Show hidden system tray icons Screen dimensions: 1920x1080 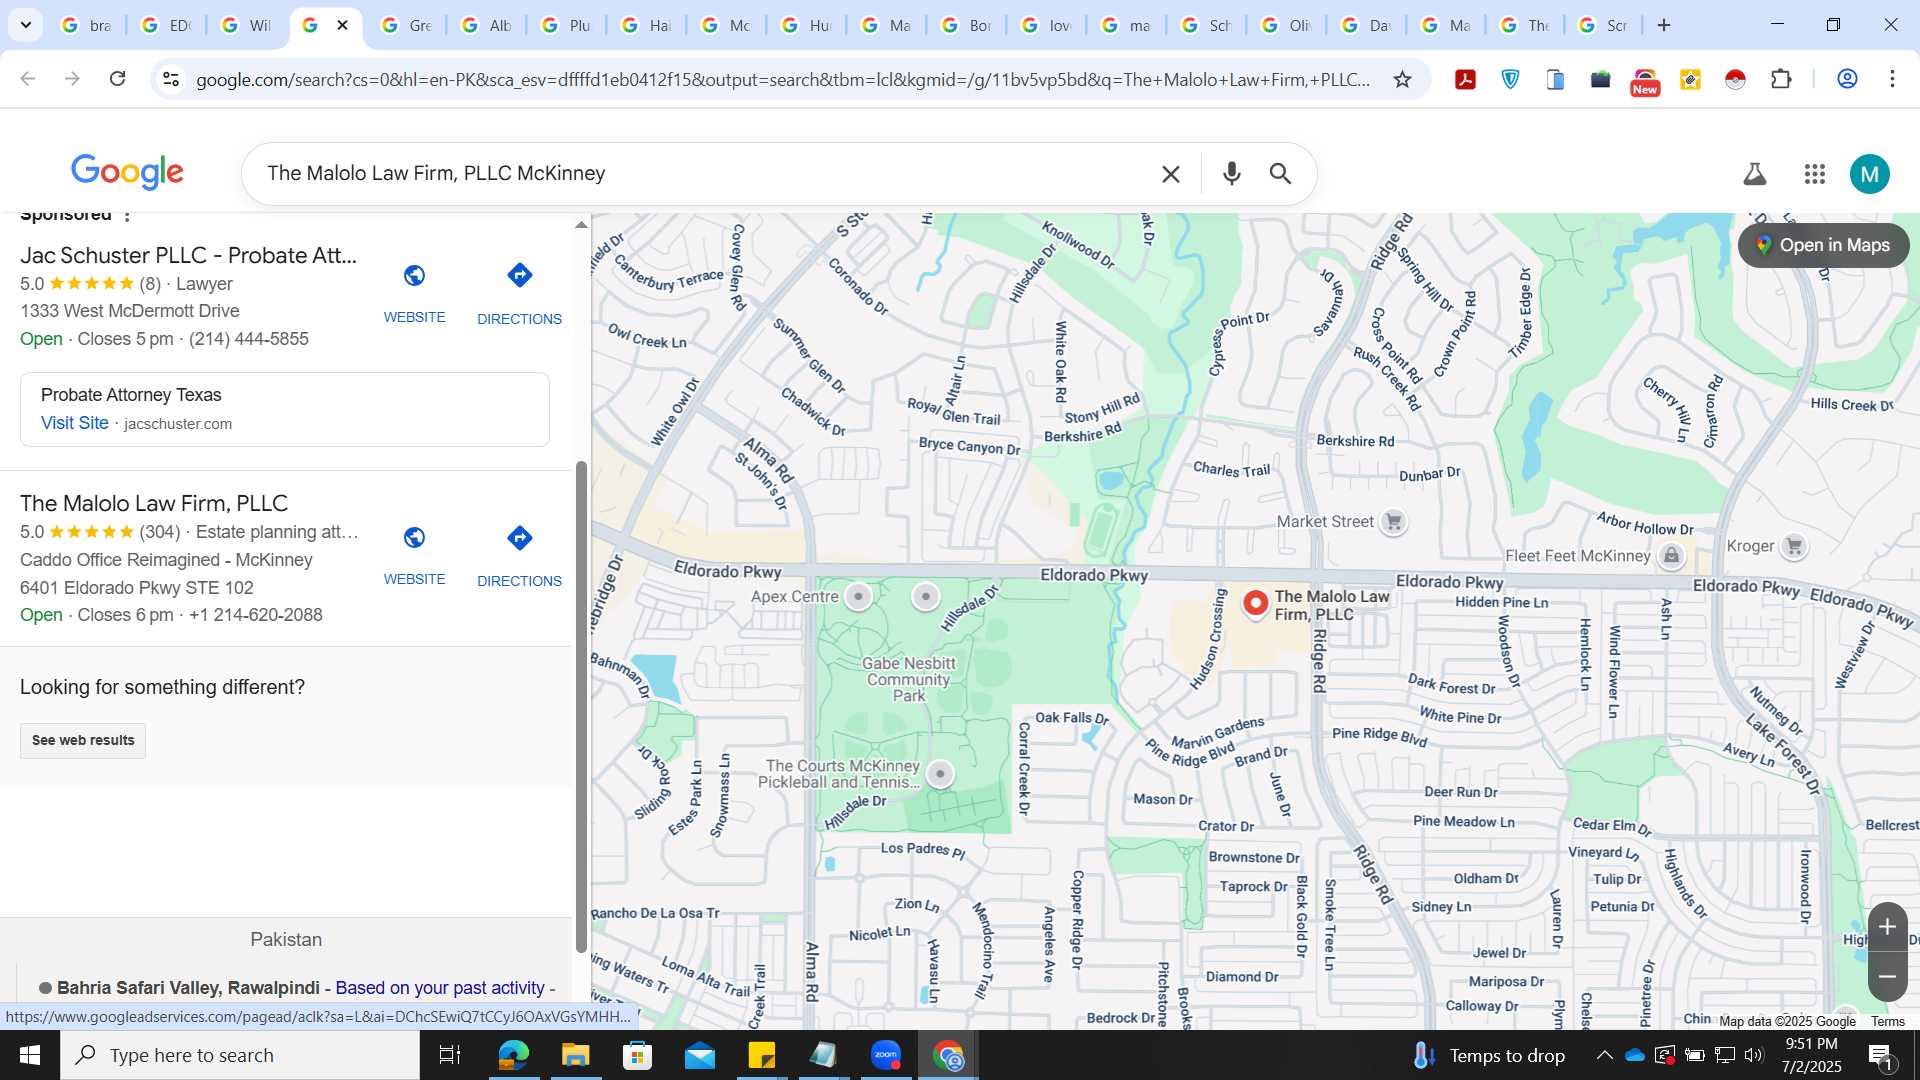(x=1604, y=1055)
